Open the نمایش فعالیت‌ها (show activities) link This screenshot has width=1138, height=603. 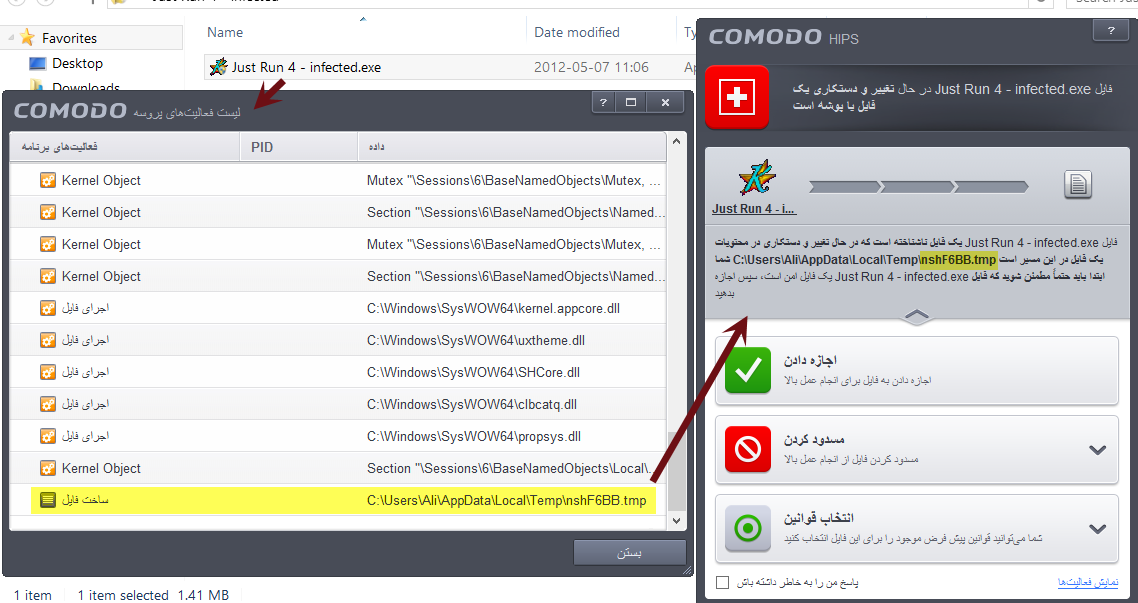tap(1088, 583)
